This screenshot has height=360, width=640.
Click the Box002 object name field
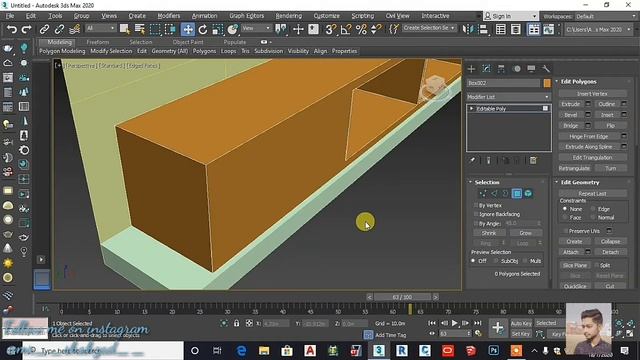click(503, 83)
